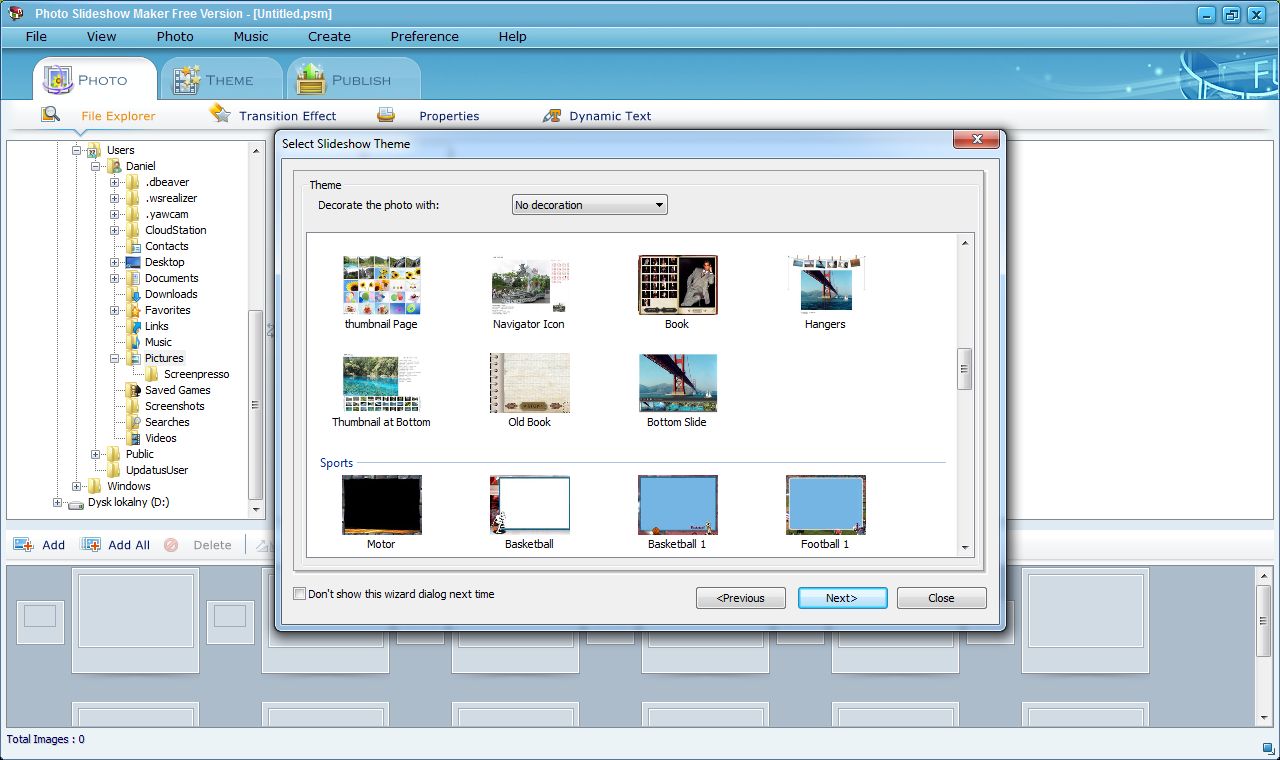Expand the Documents folder
The width and height of the screenshot is (1280, 760).
(115, 278)
